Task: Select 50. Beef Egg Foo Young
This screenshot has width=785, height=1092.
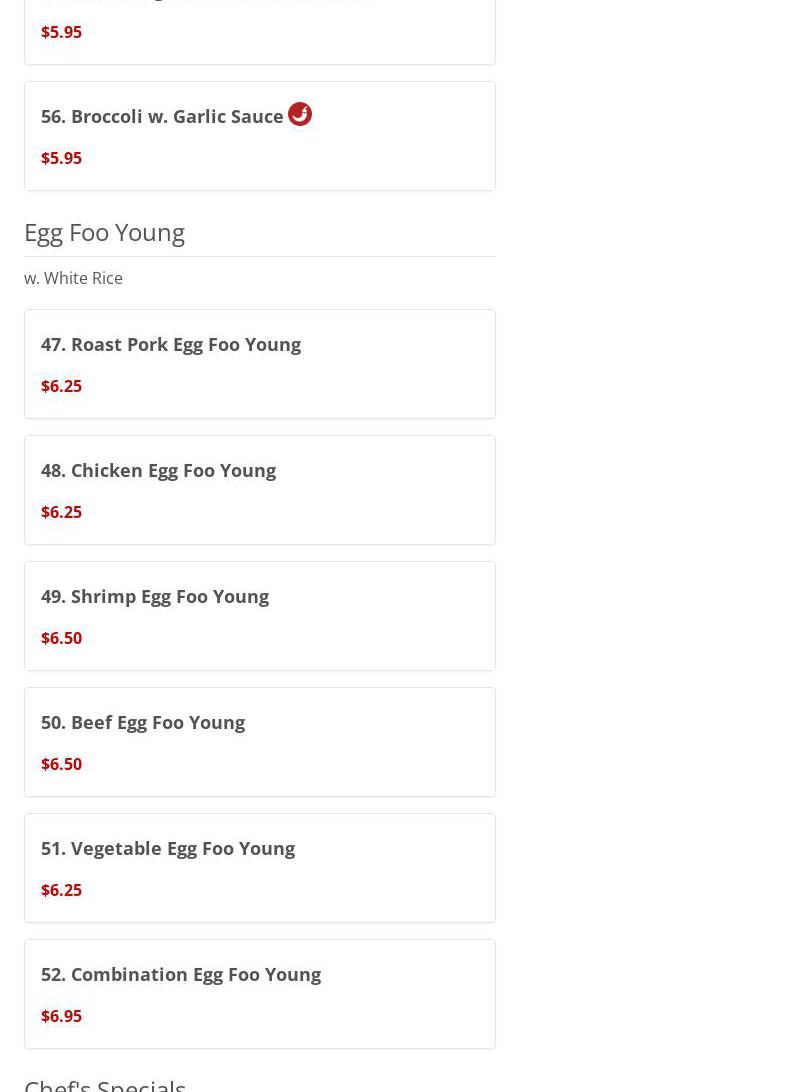Action: tap(143, 722)
